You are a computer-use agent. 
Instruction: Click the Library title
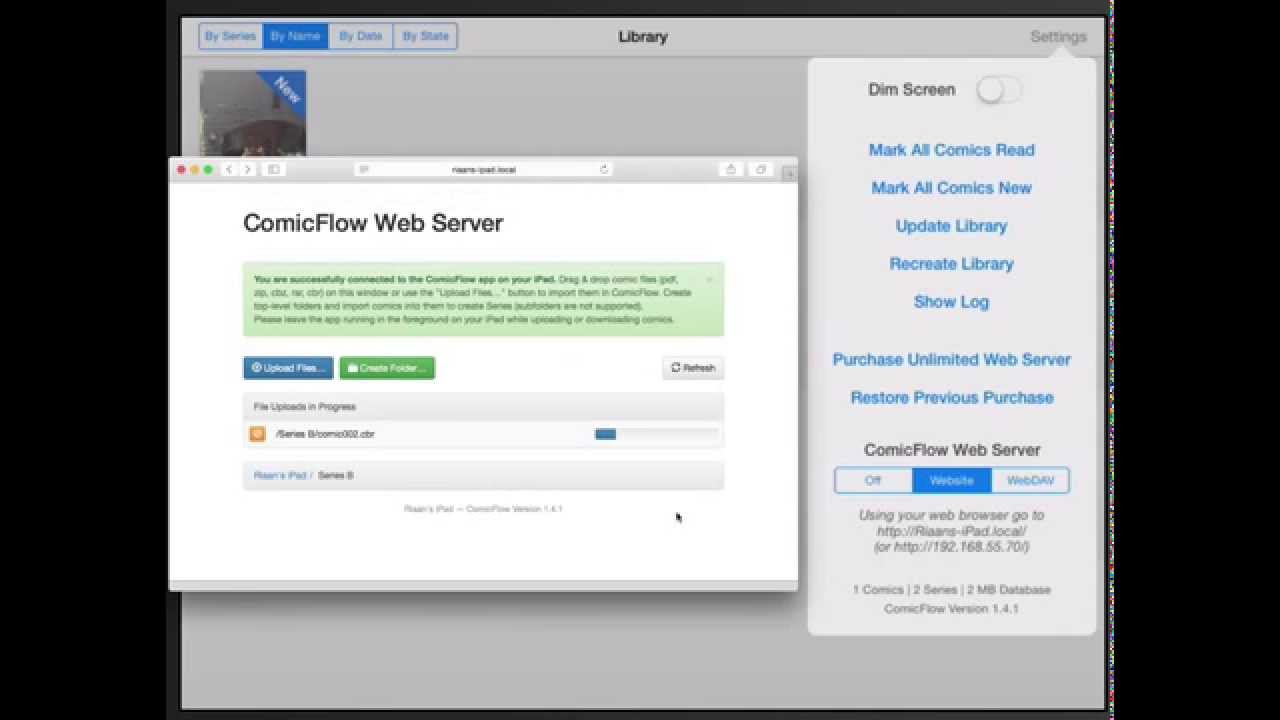(x=643, y=37)
